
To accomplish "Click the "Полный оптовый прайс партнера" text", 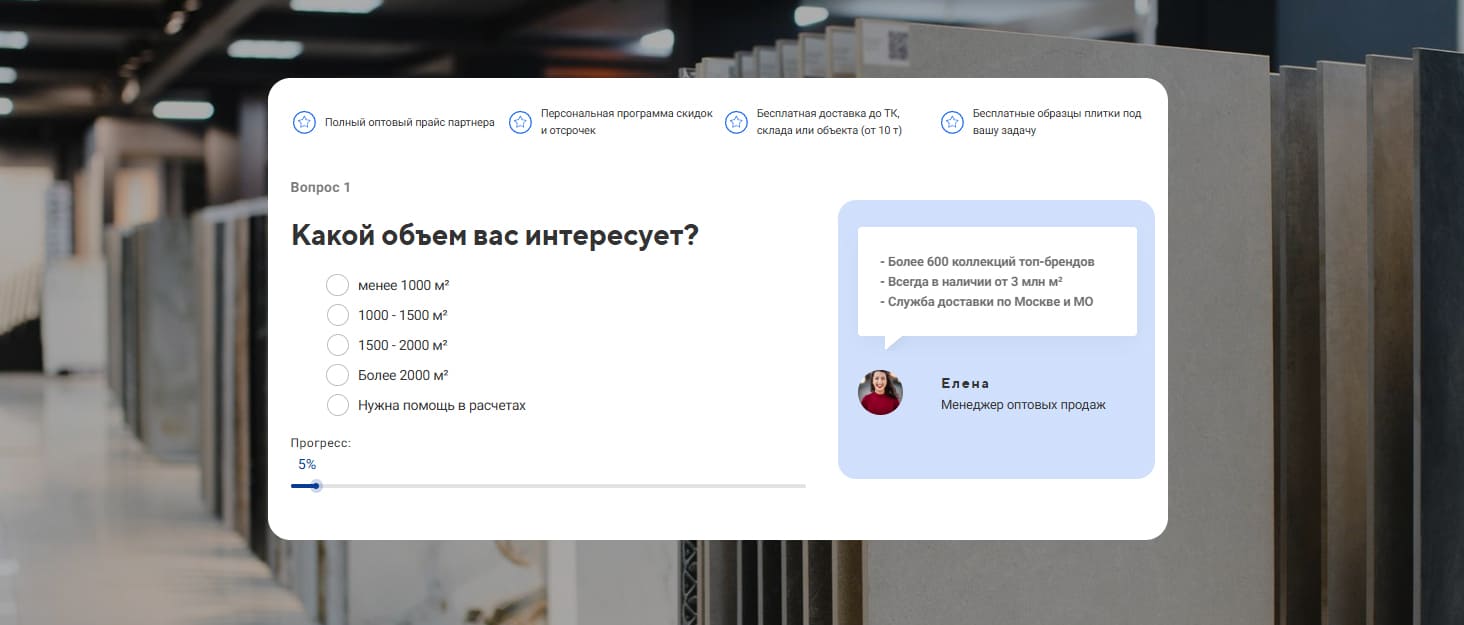I will (410, 123).
